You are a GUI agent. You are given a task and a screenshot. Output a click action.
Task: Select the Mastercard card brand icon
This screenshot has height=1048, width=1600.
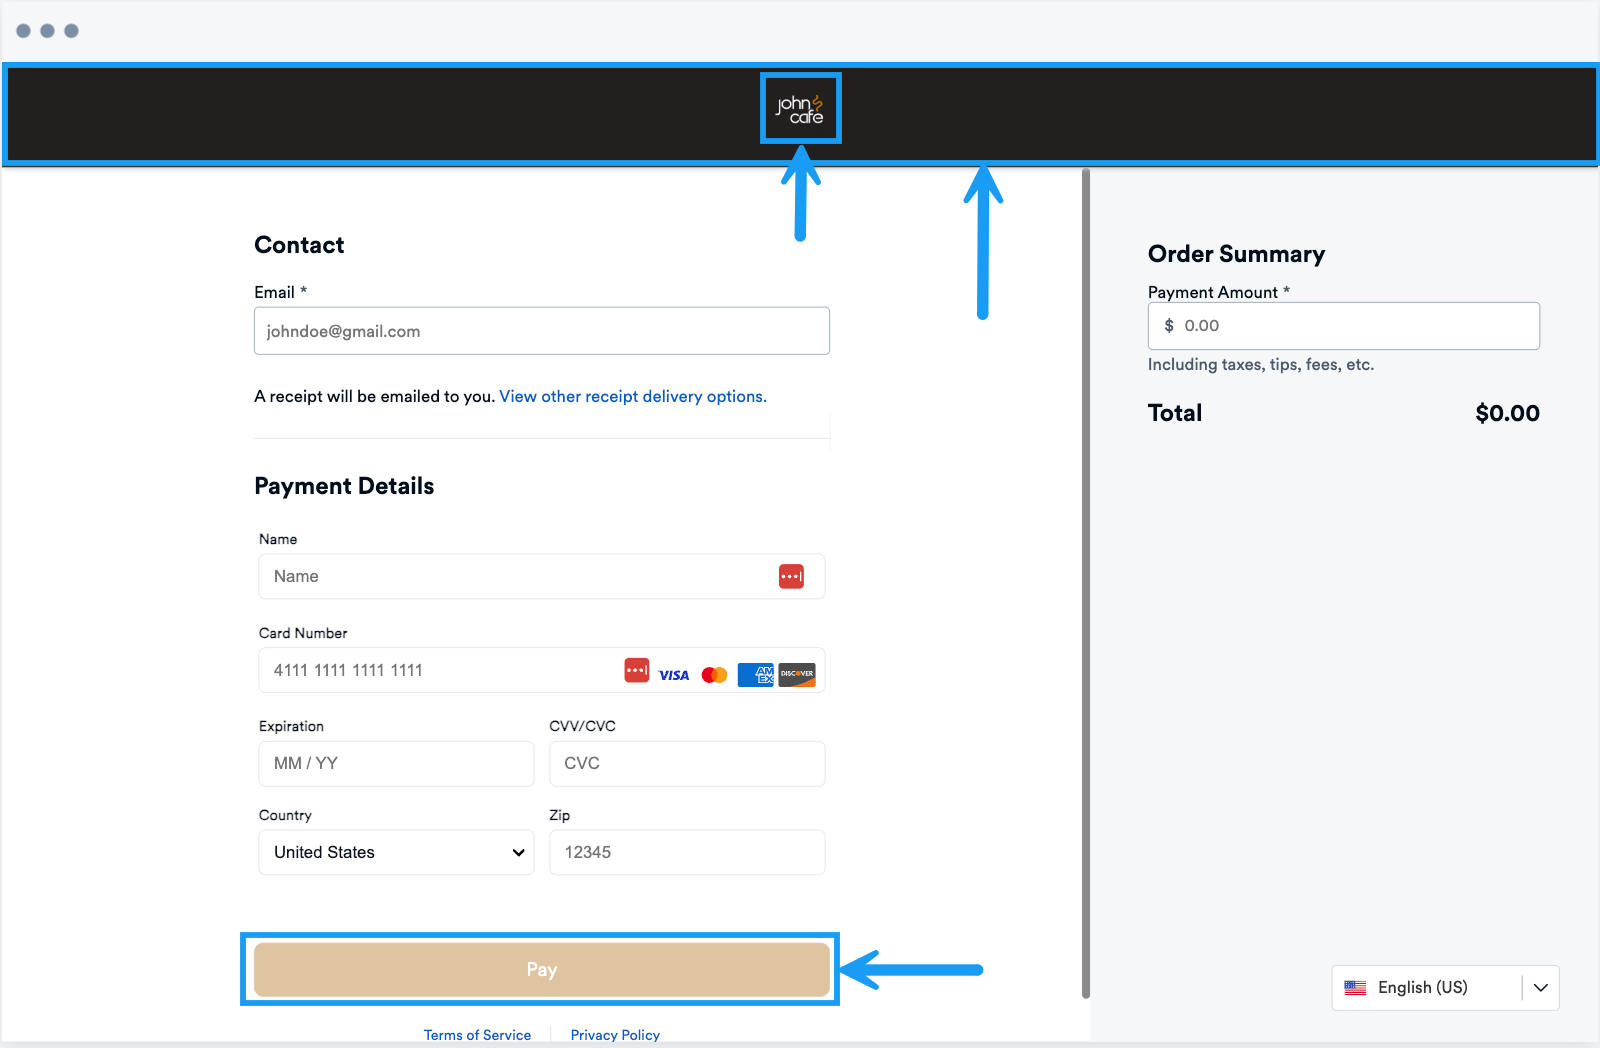coord(714,675)
